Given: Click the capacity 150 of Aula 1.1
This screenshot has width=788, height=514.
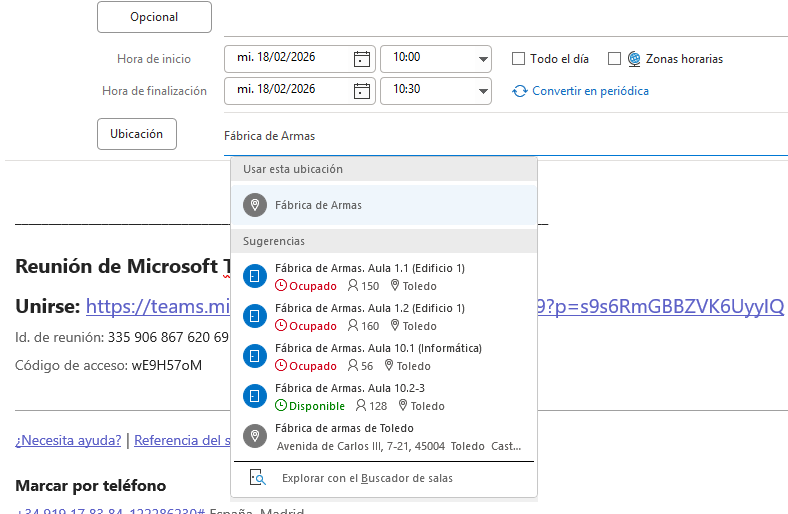Looking at the screenshot, I should click(x=364, y=286).
